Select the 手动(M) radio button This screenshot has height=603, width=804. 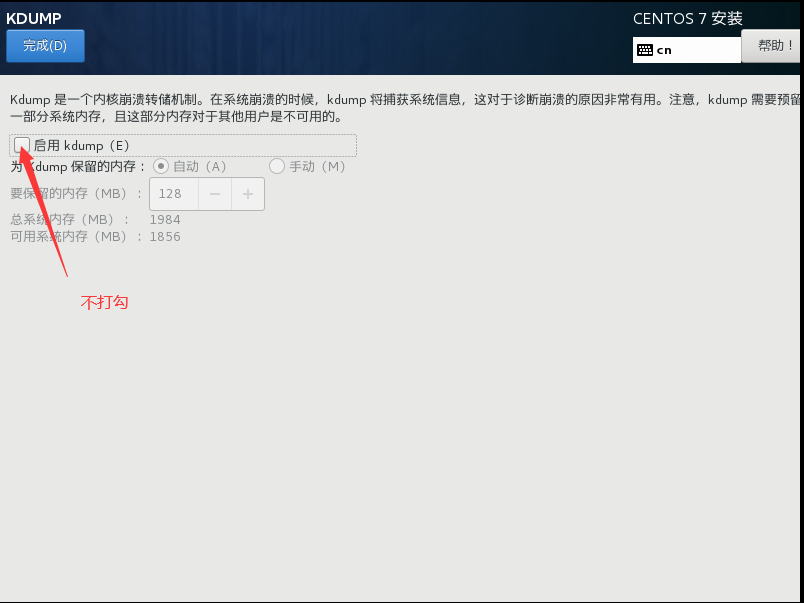click(x=277, y=166)
